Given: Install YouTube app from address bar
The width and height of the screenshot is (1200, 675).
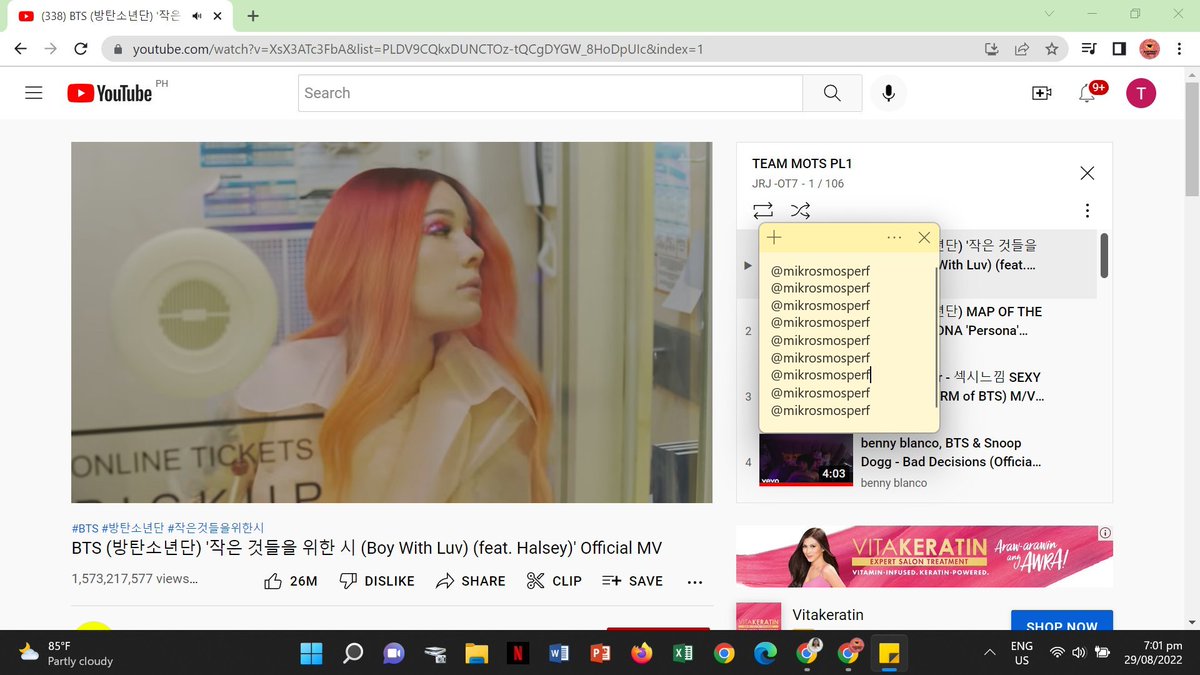Looking at the screenshot, I should pyautogui.click(x=992, y=48).
